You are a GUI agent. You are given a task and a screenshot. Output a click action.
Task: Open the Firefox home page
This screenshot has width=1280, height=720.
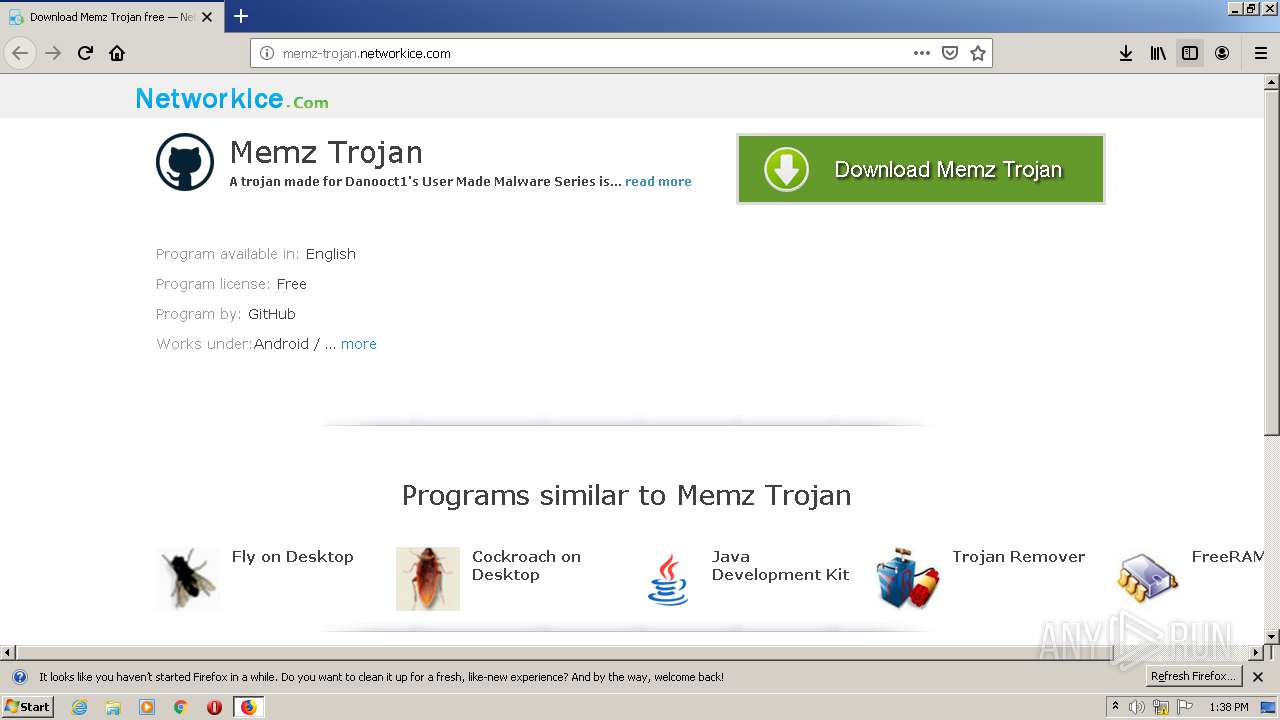point(117,53)
